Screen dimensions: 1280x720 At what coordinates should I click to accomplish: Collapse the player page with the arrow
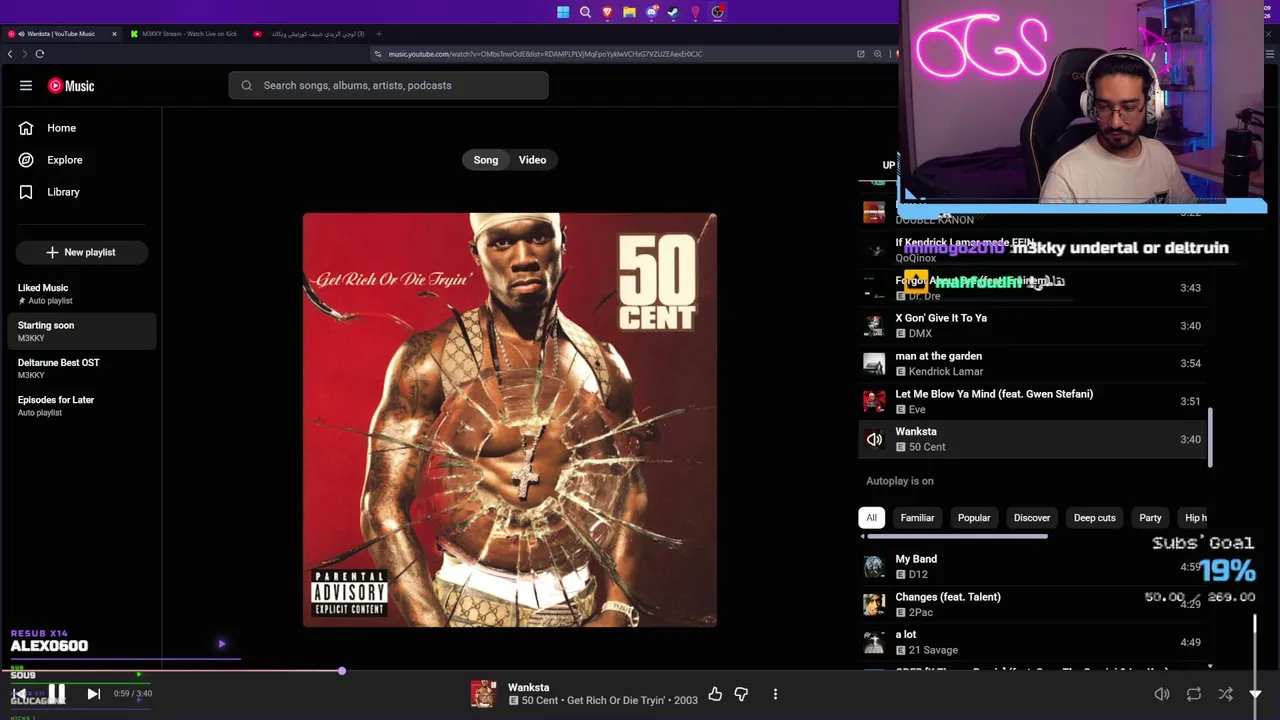point(1256,694)
